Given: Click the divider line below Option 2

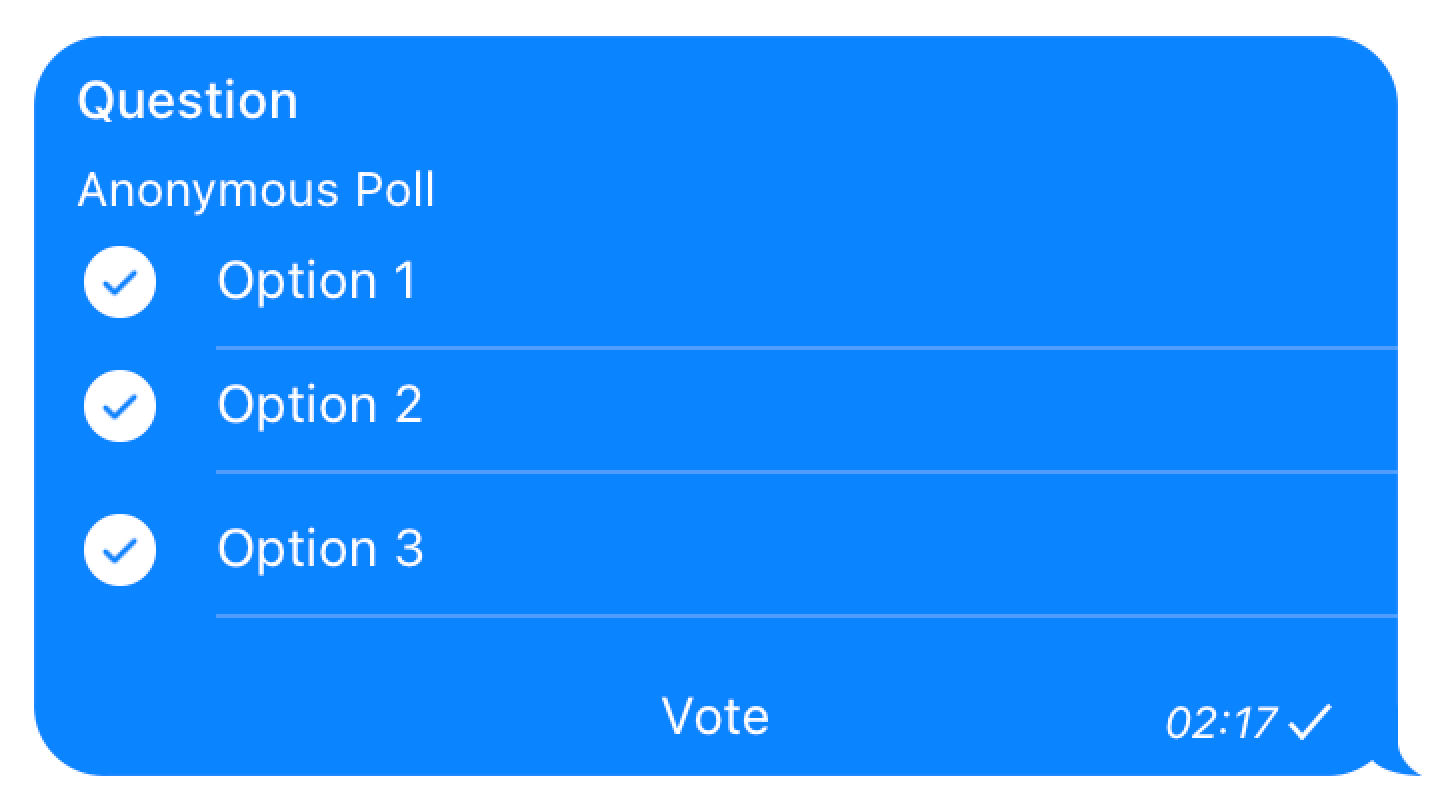Looking at the screenshot, I should point(800,471).
